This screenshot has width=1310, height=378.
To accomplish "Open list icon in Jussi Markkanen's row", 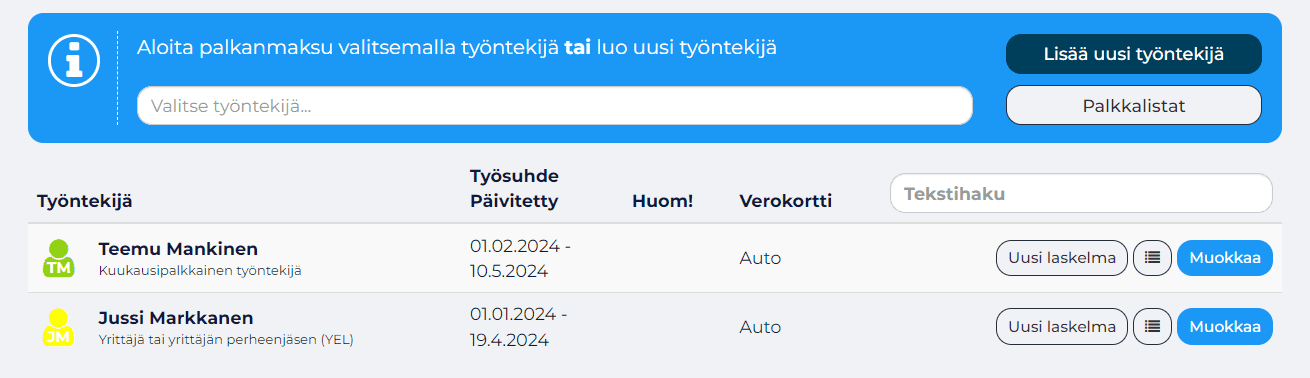I will (x=1152, y=326).
